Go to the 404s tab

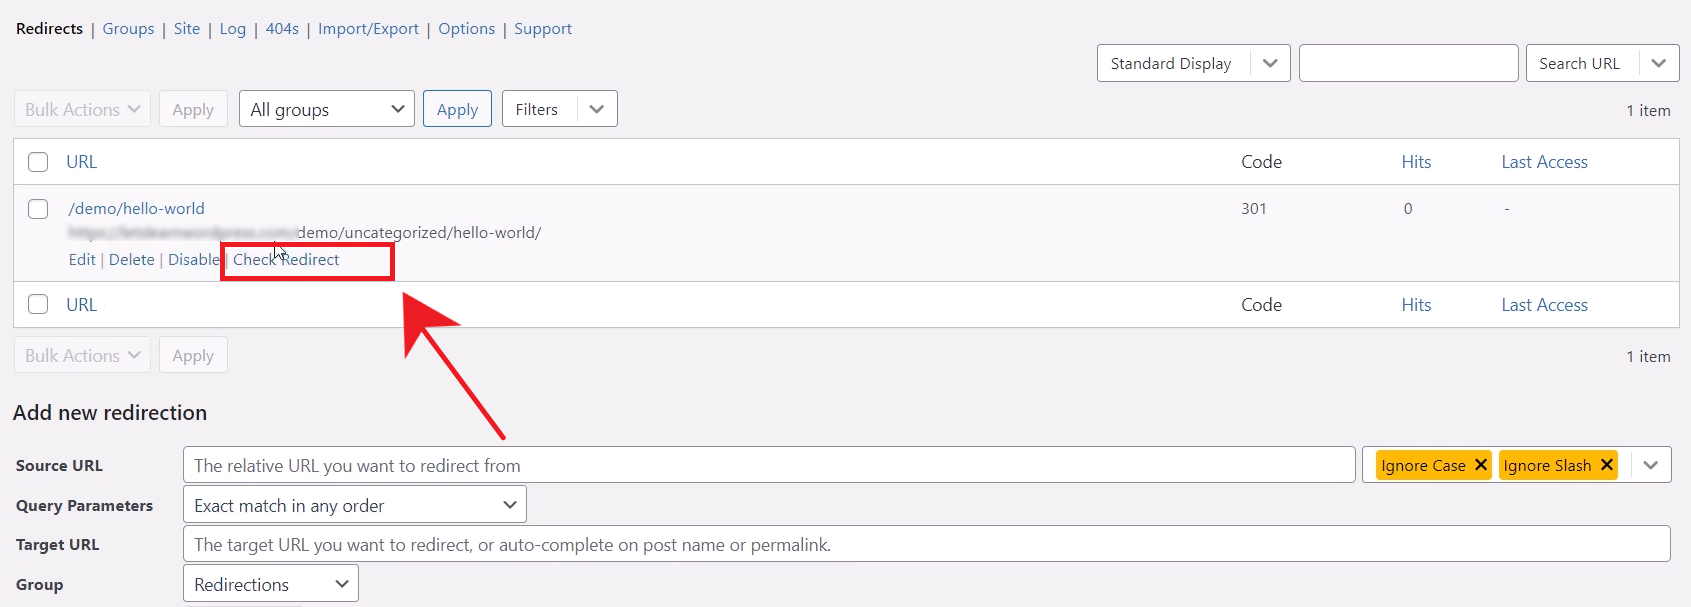point(282,29)
